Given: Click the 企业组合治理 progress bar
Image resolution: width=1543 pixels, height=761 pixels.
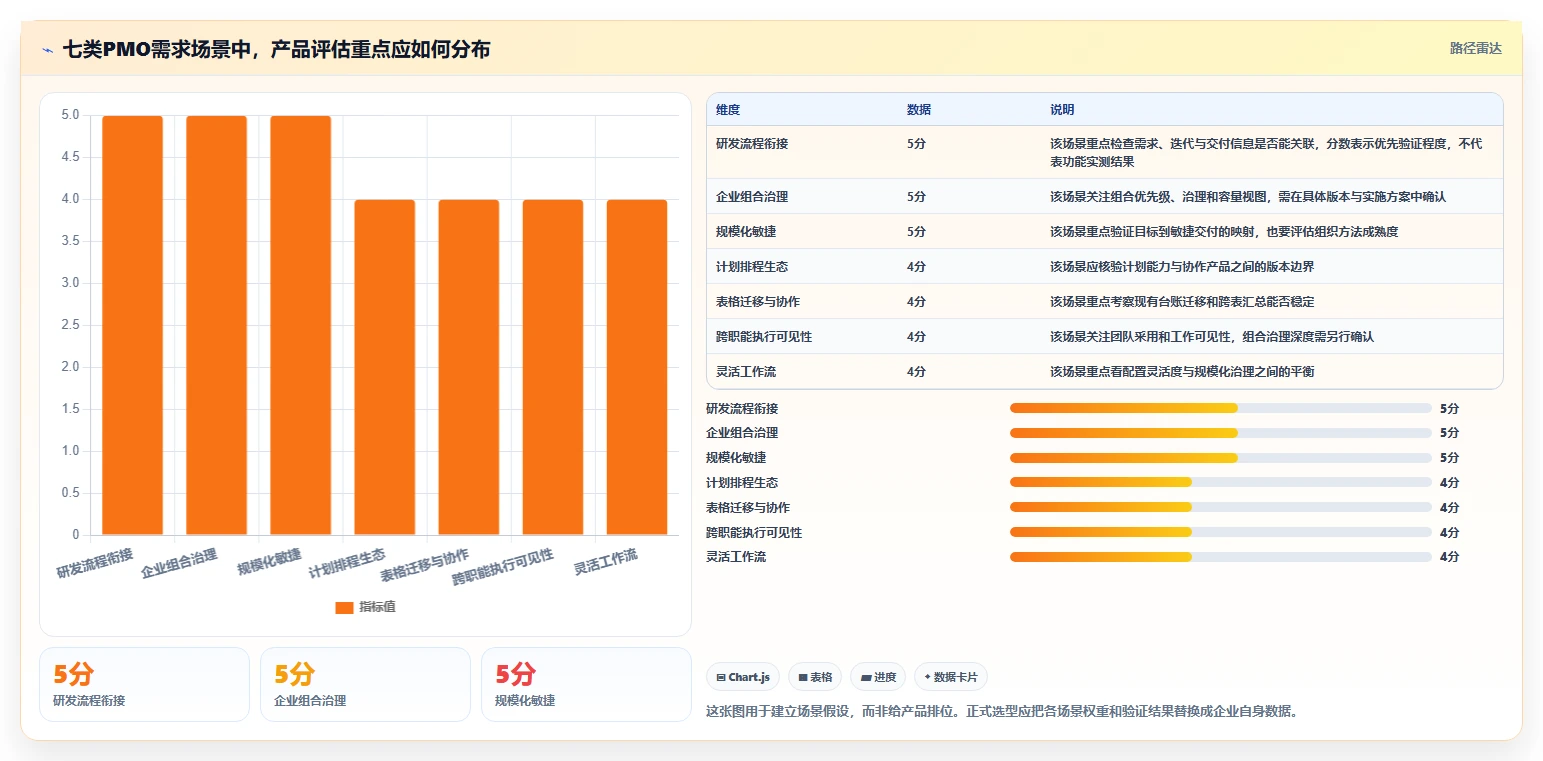Looking at the screenshot, I should tap(1221, 433).
